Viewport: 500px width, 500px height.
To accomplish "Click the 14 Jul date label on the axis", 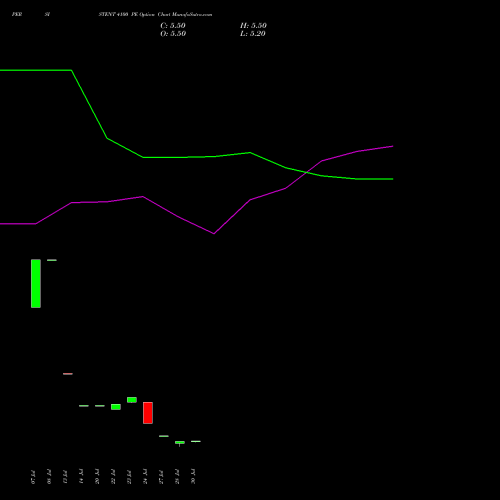I will [x=81, y=477].
